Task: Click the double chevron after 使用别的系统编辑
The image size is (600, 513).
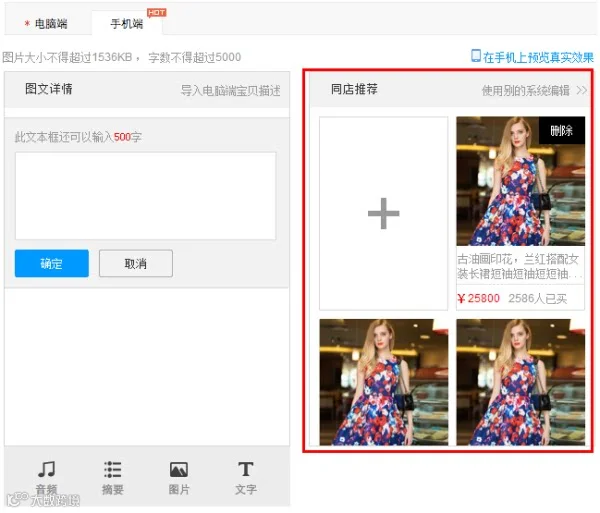Action: [x=582, y=91]
